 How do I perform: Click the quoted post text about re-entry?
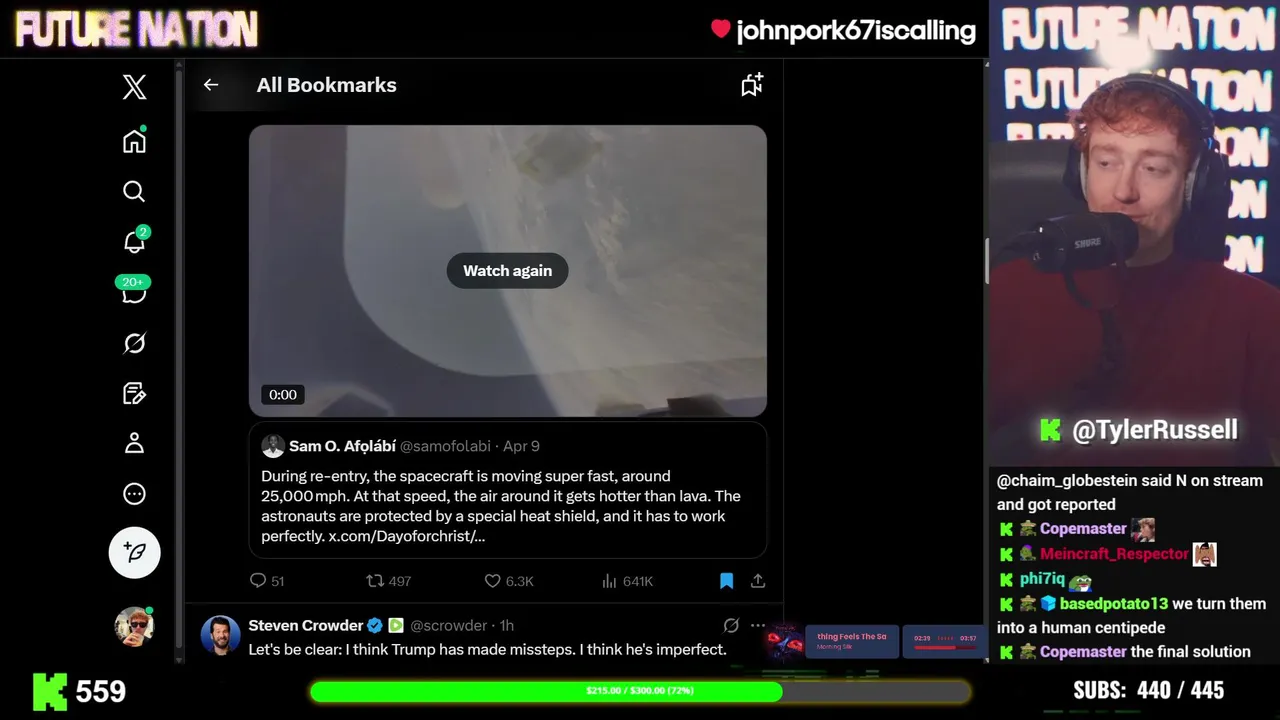(501, 506)
